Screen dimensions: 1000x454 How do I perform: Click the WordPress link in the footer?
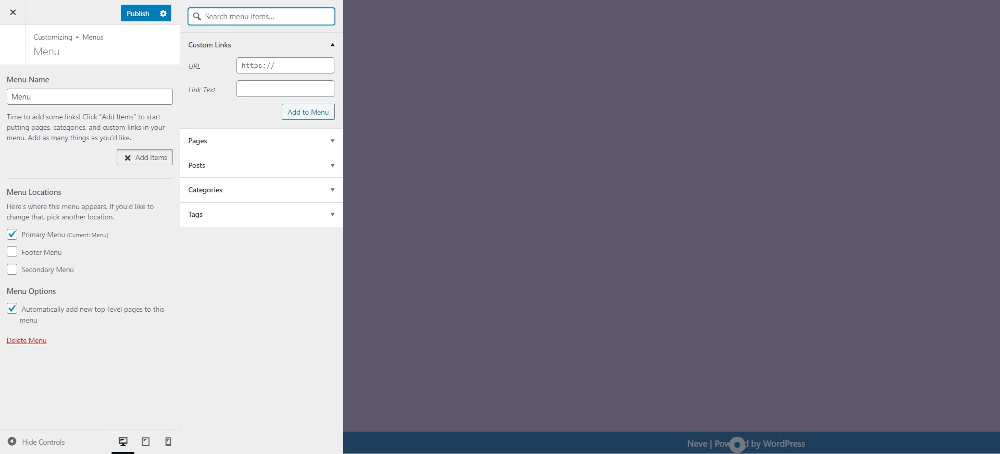pyautogui.click(x=784, y=444)
